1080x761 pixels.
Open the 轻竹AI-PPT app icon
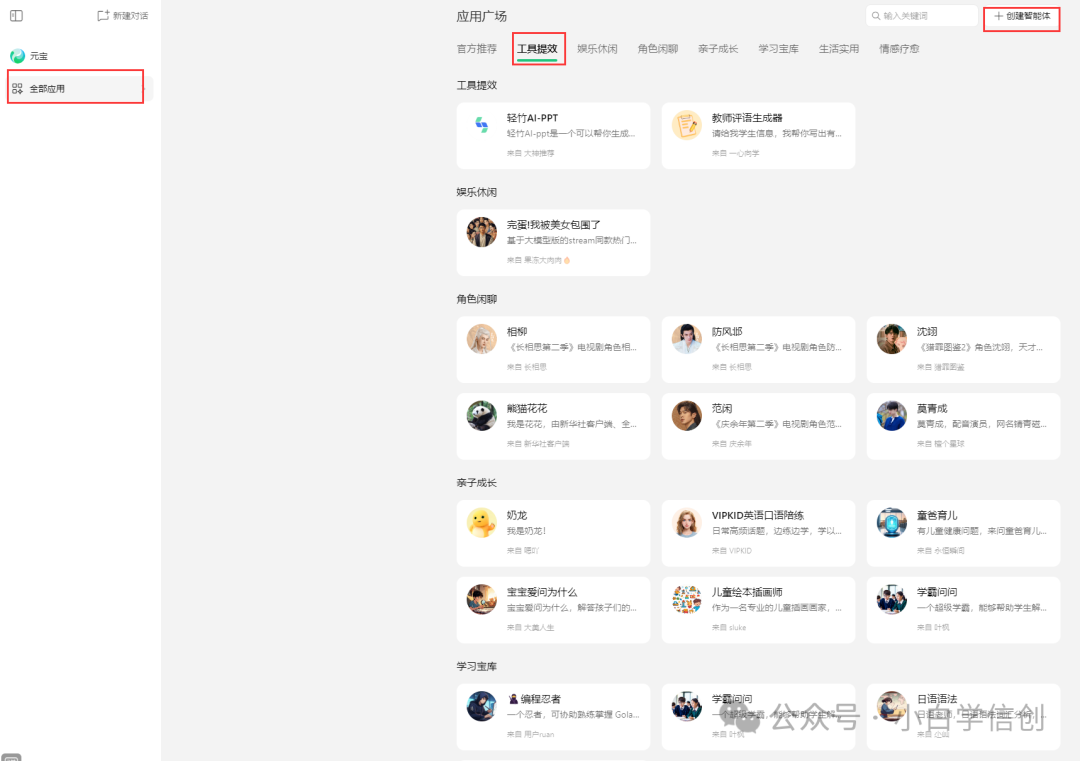tap(481, 125)
